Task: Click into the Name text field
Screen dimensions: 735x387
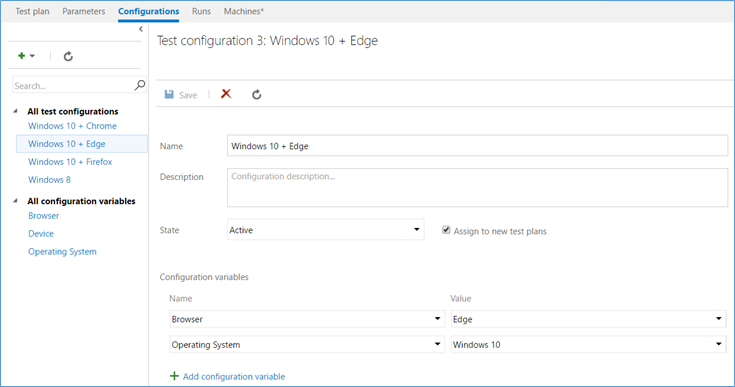Action: click(x=477, y=146)
